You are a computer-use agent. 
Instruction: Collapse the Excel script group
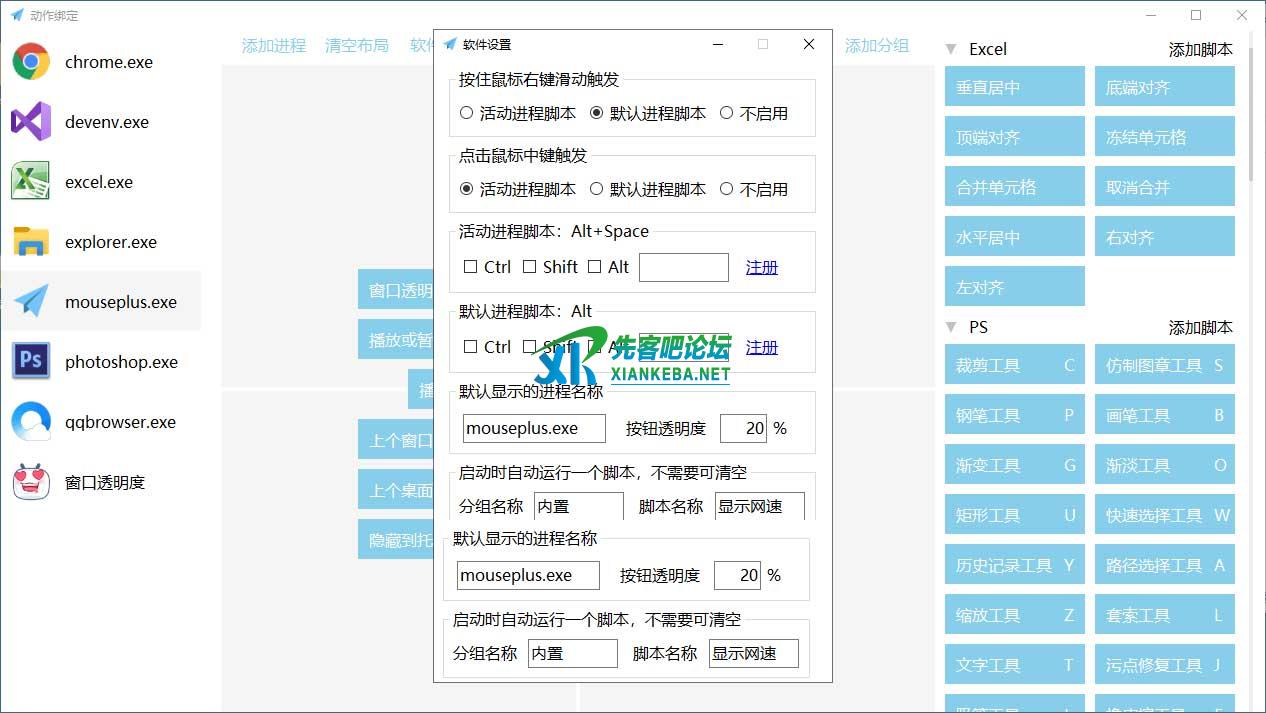coord(951,49)
